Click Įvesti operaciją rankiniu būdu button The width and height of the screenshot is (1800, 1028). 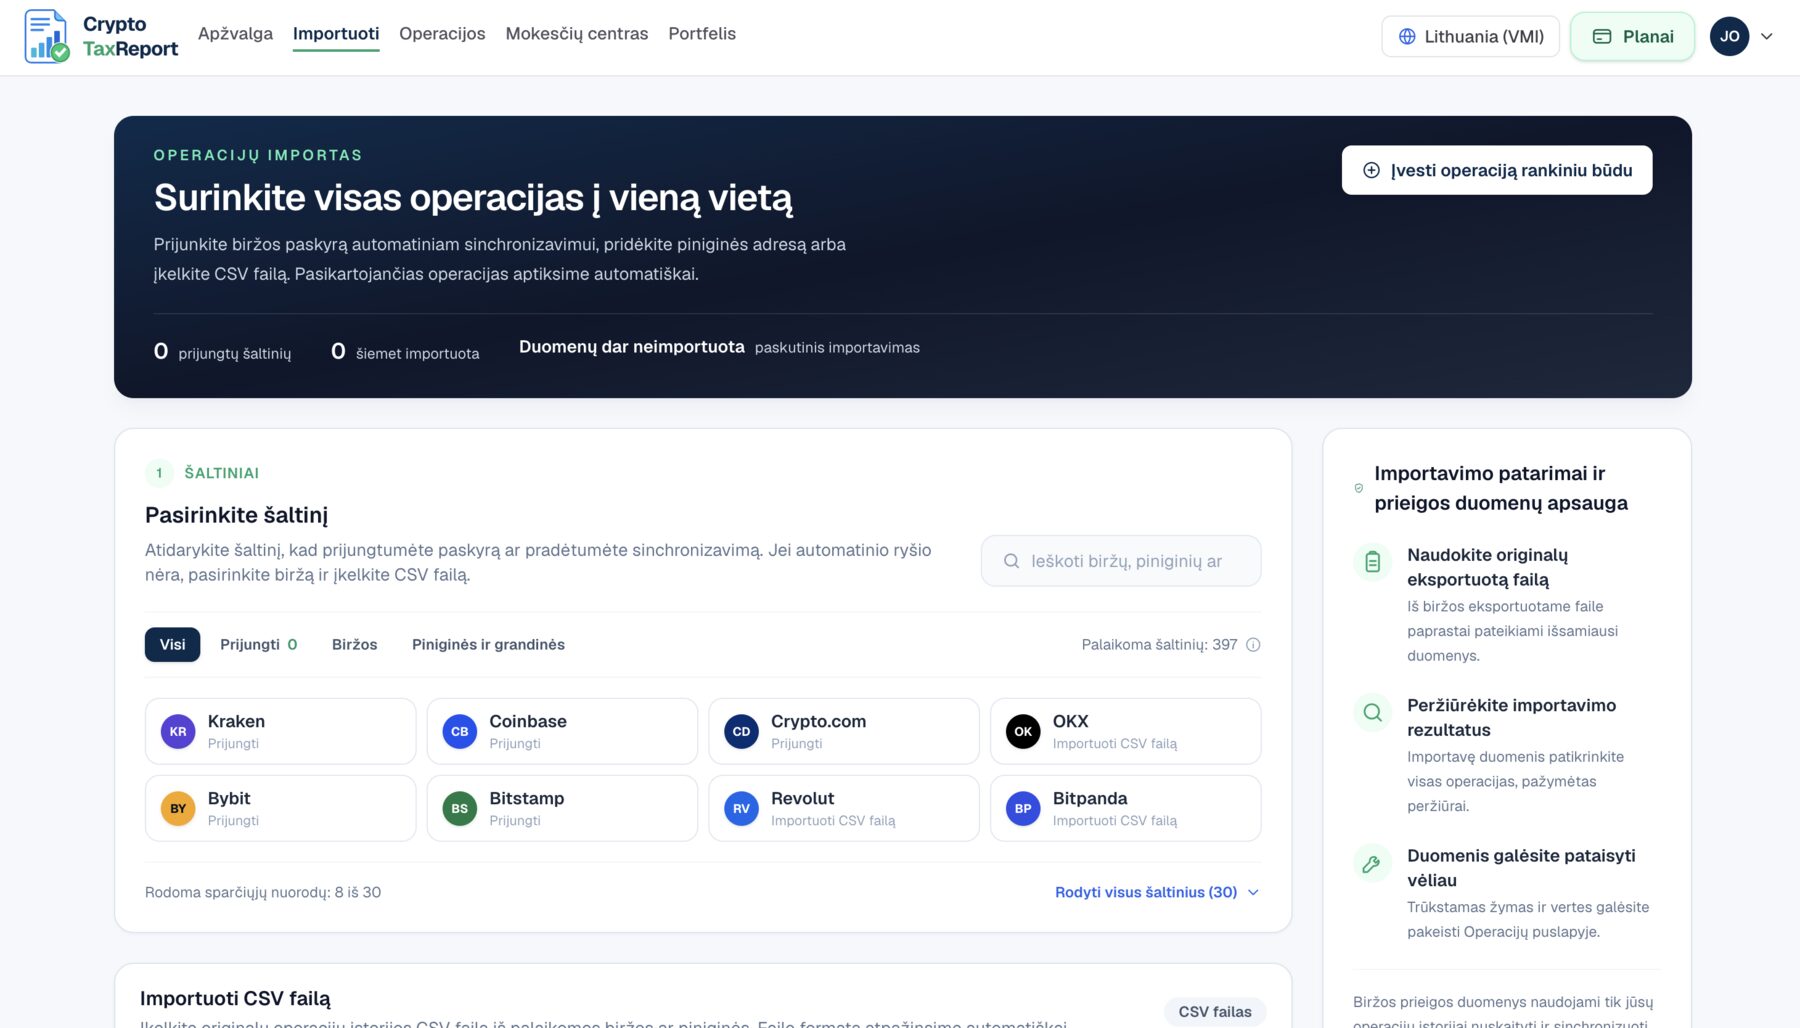(x=1497, y=170)
